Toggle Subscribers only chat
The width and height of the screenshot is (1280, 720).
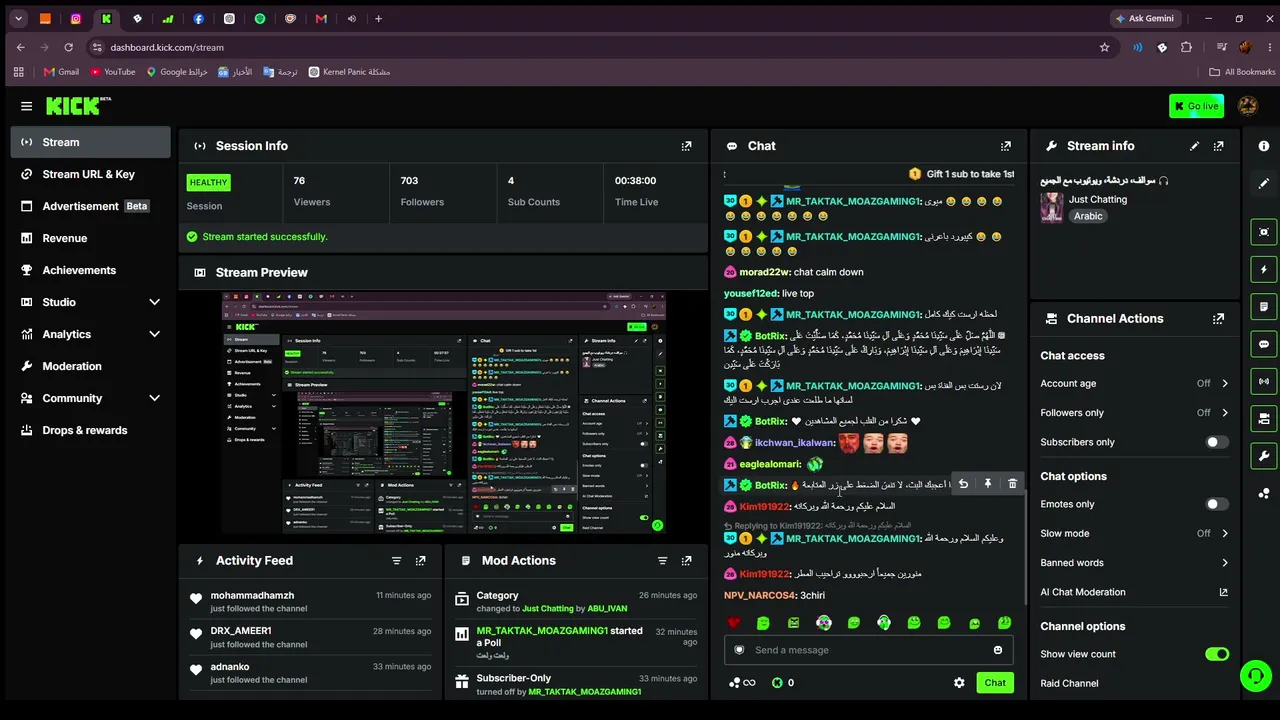[x=1217, y=442]
